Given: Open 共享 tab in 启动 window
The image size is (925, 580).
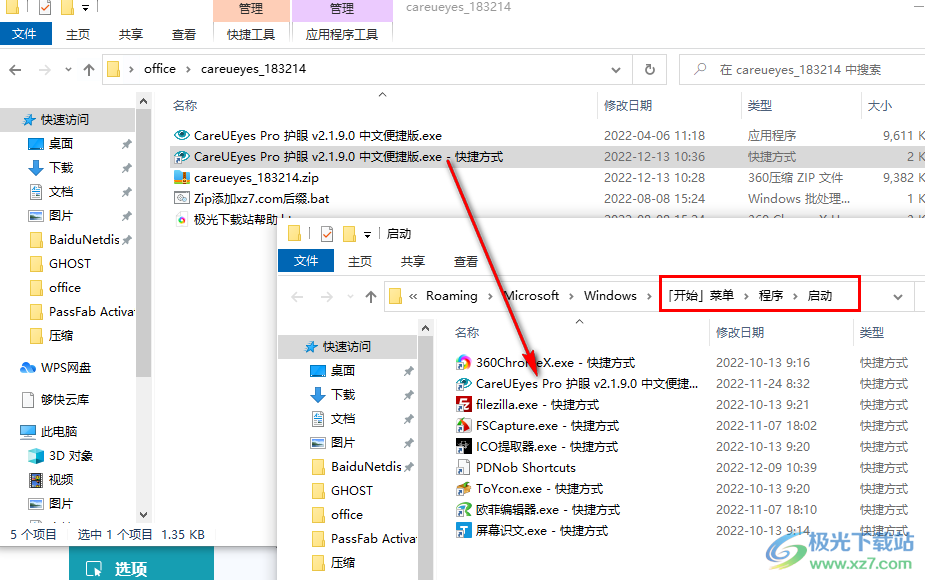Looking at the screenshot, I should 412,261.
